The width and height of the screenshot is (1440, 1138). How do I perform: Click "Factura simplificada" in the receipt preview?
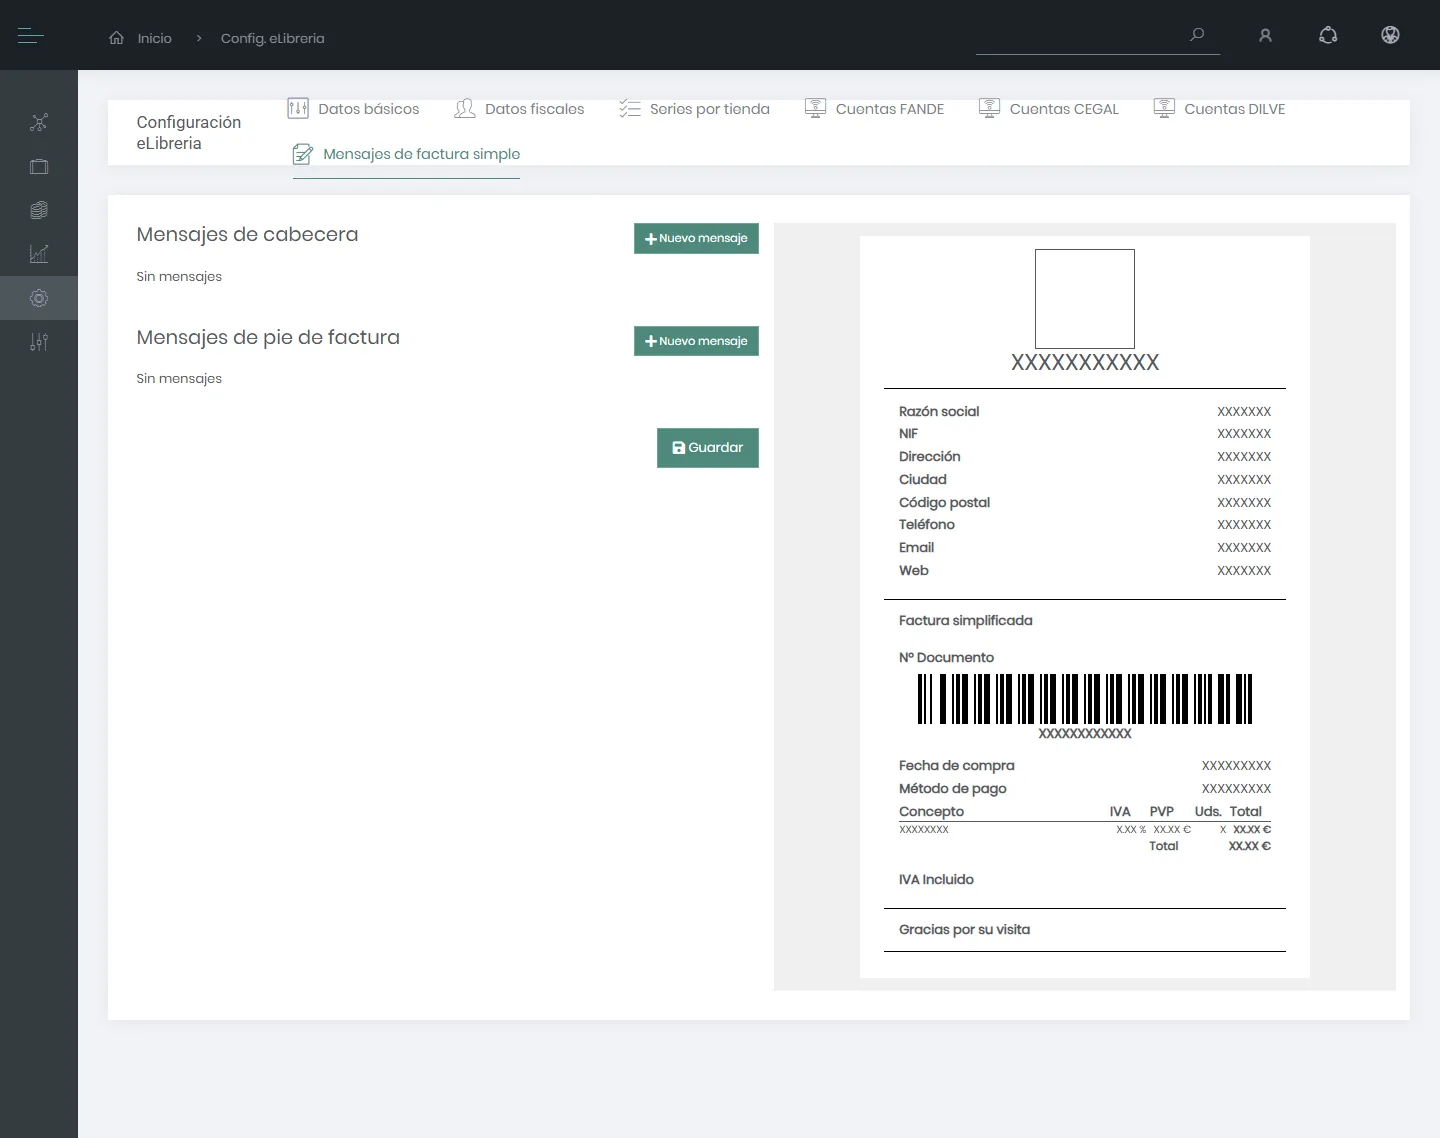[966, 621]
